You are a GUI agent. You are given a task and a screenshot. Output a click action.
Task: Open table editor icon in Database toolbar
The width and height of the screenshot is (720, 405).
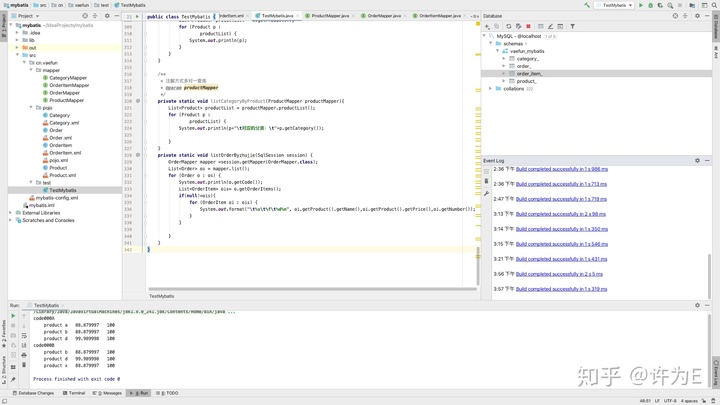pyautogui.click(x=540, y=26)
